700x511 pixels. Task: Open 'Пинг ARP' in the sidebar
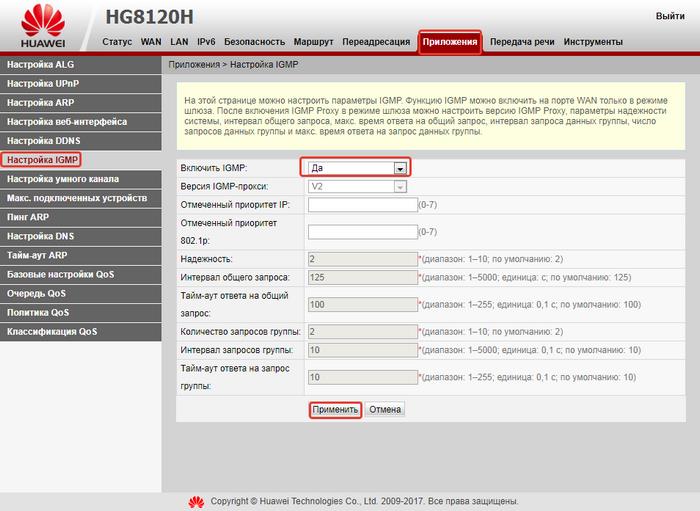point(80,217)
